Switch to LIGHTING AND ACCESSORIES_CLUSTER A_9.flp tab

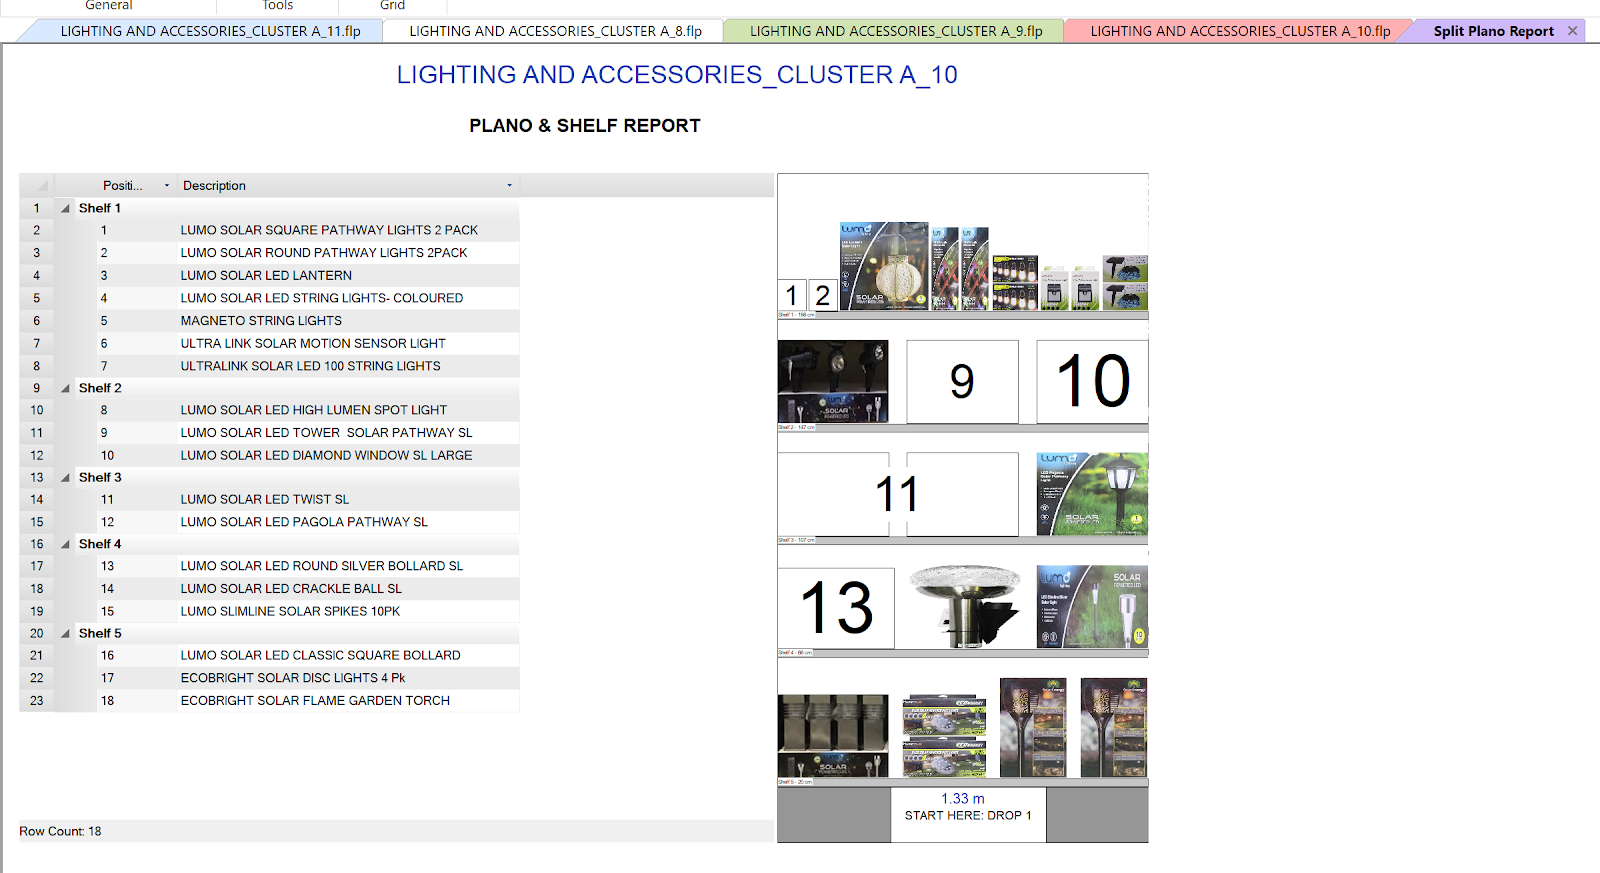[x=896, y=31]
